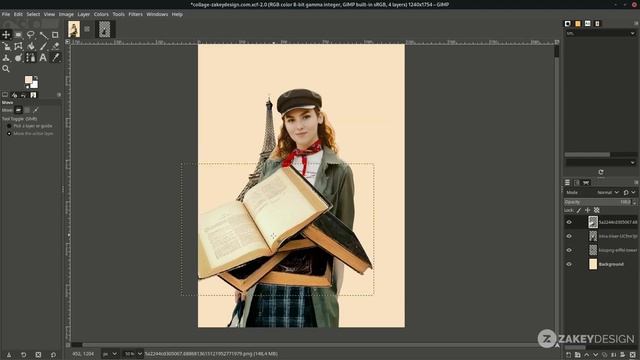The width and height of the screenshot is (640, 360).
Task: Open tool options tab configuration menu
Action: click(x=59, y=95)
